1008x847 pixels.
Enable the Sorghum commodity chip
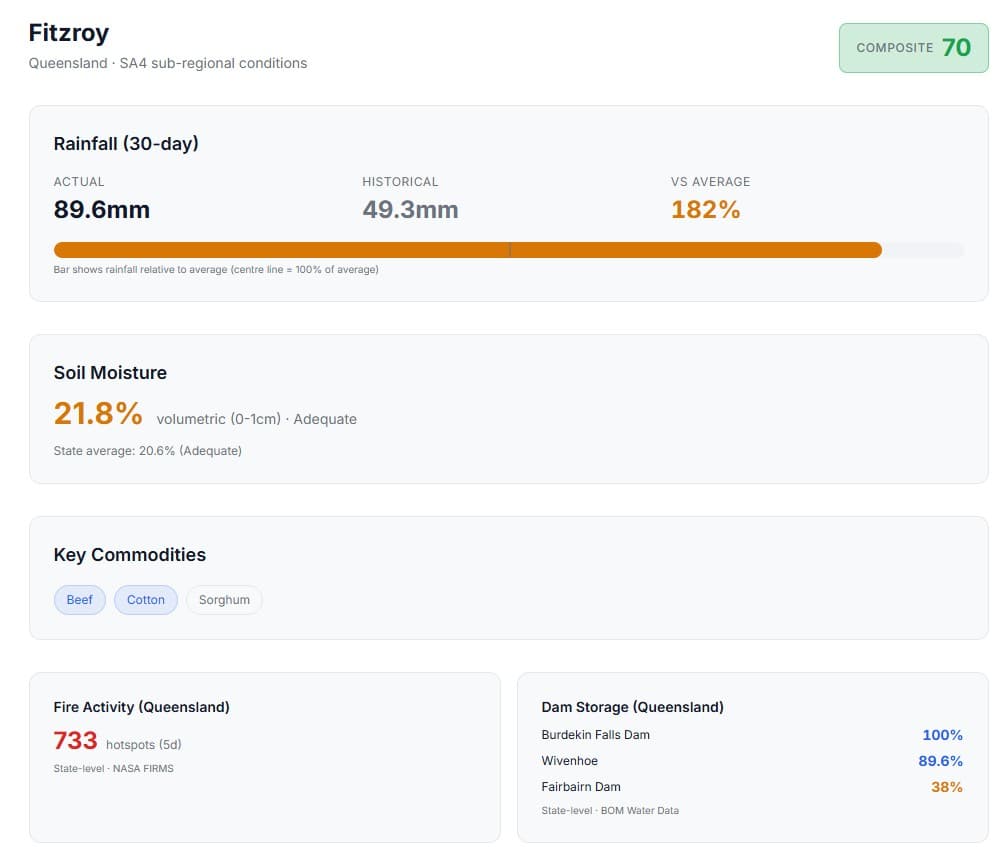(224, 599)
